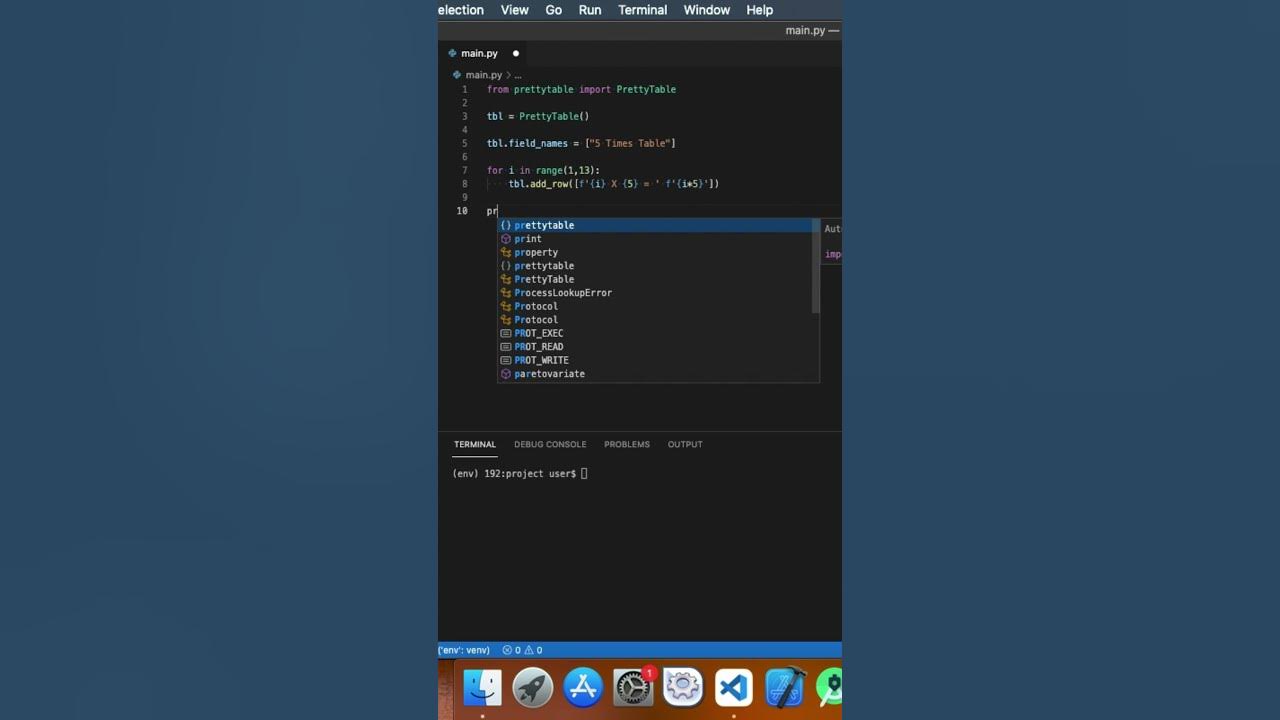The width and height of the screenshot is (1280, 720).
Task: Open the Go menu
Action: [553, 10]
